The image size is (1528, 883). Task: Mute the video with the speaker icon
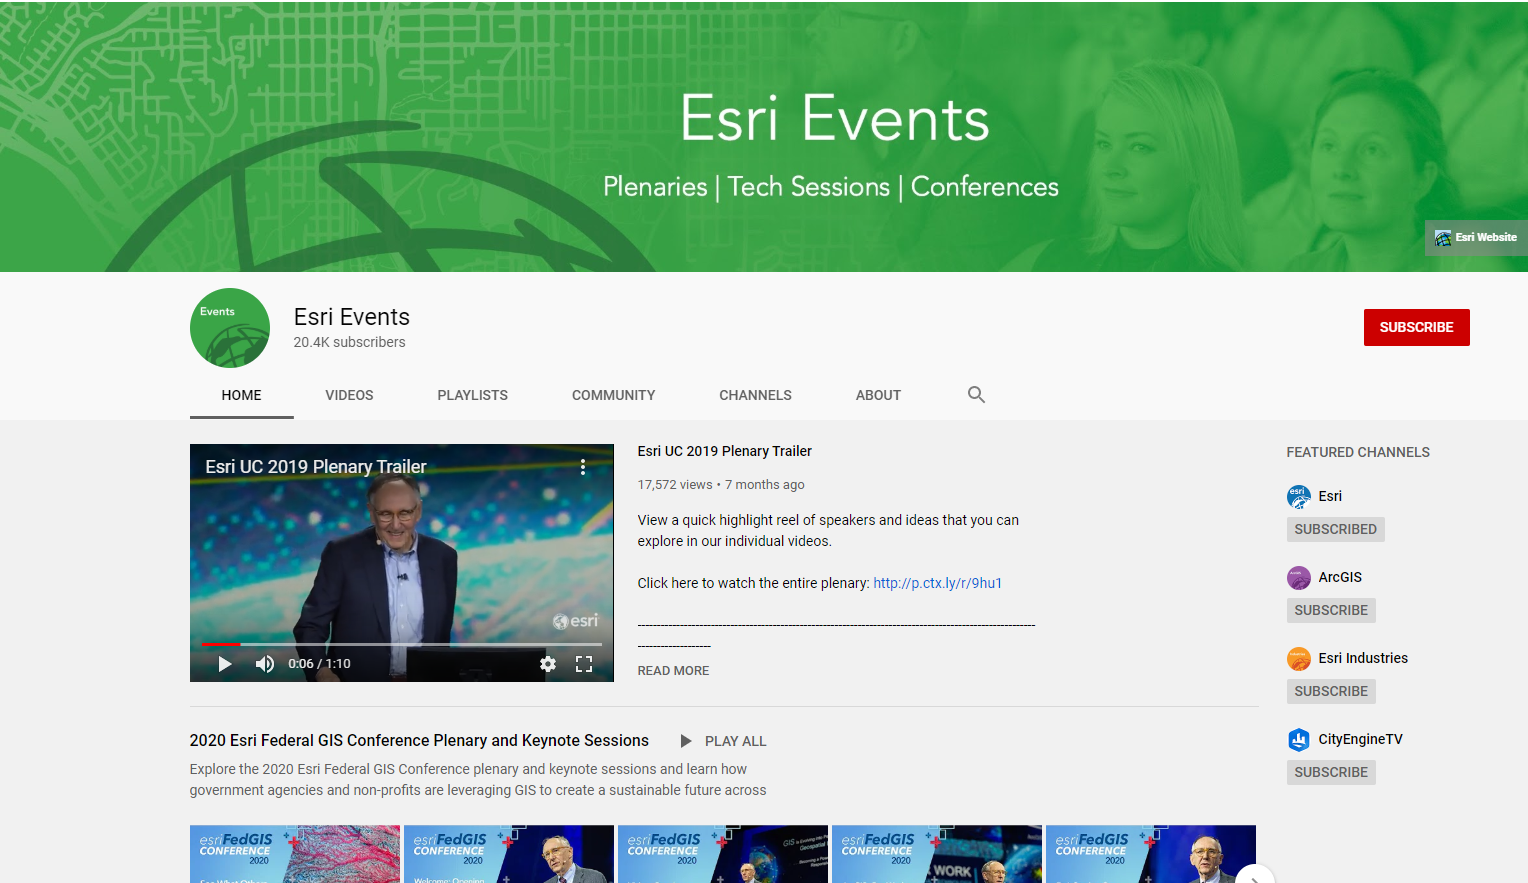[x=265, y=664]
